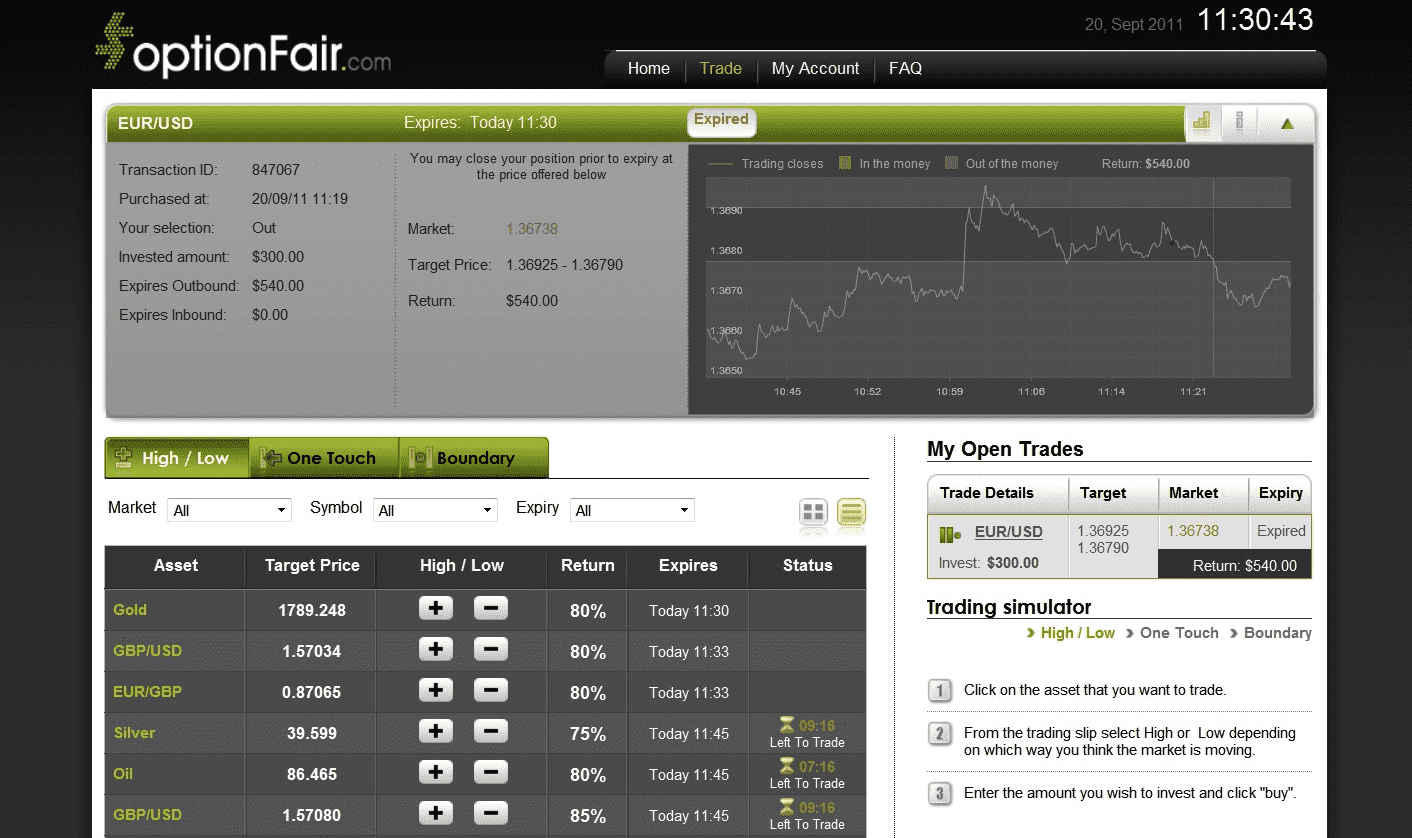1412x838 pixels.
Task: Click Transaction ID value 847067
Action: [276, 170]
